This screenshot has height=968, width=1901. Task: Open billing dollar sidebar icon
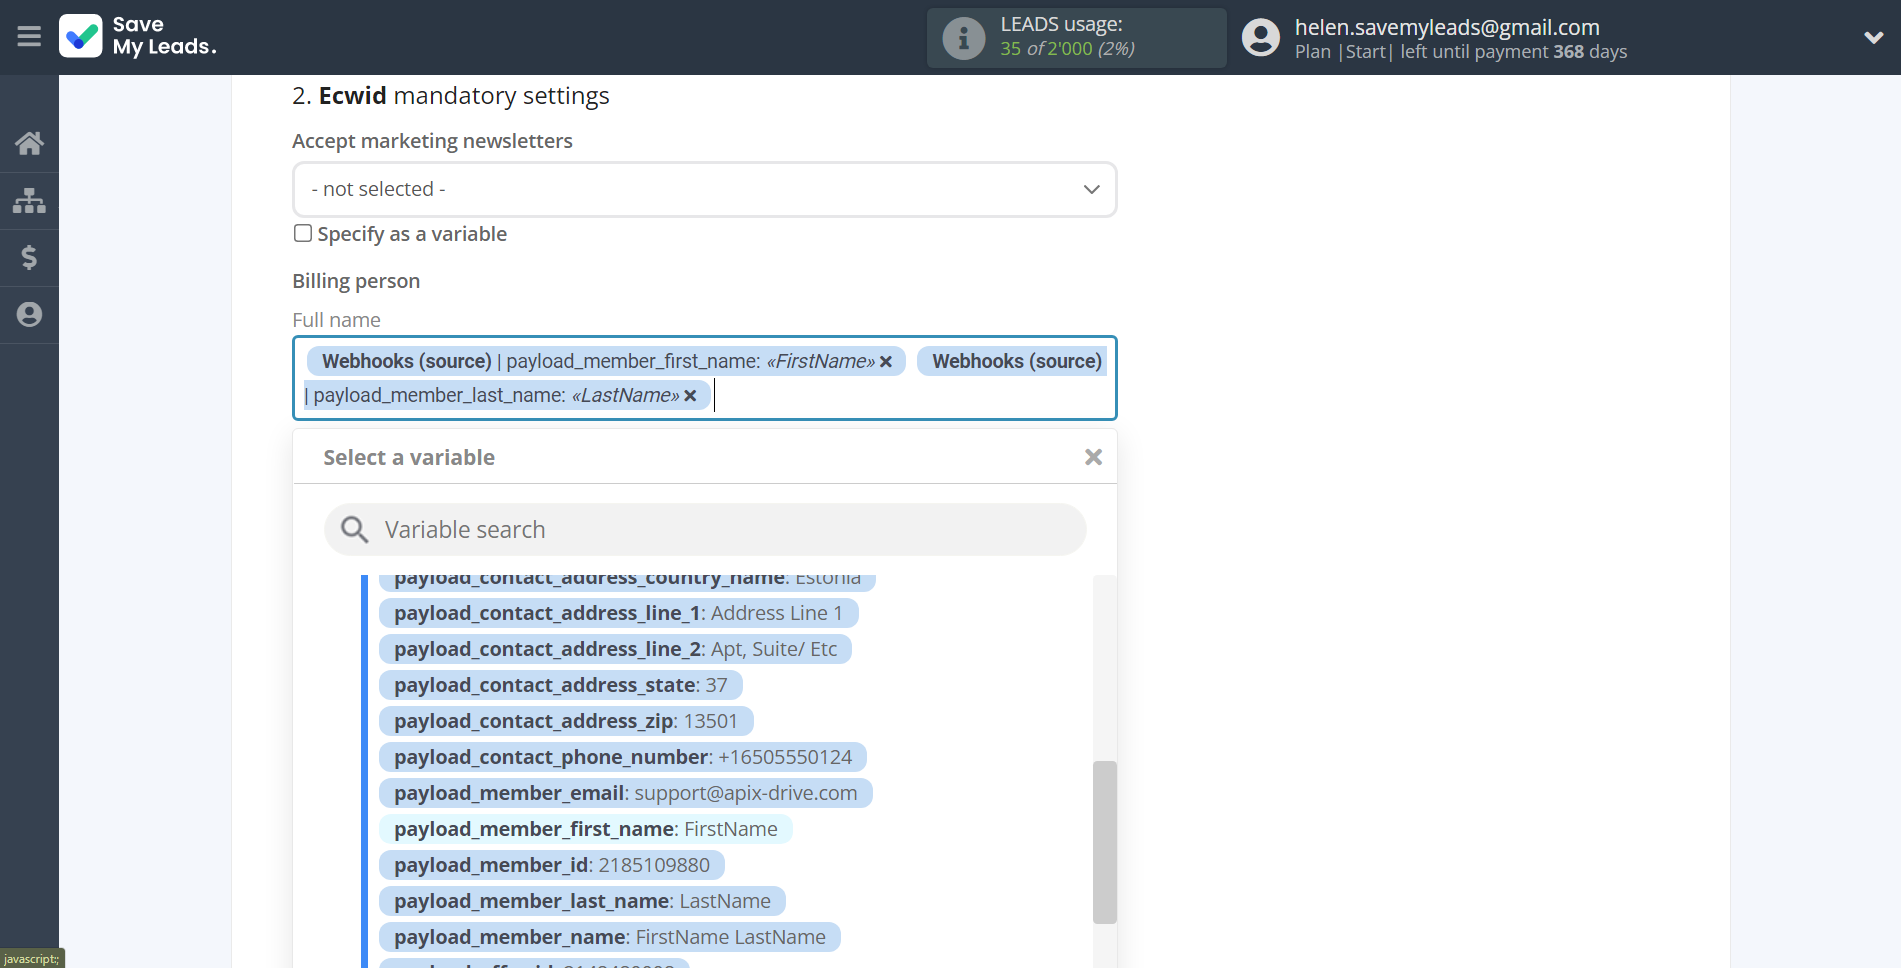[x=29, y=257]
